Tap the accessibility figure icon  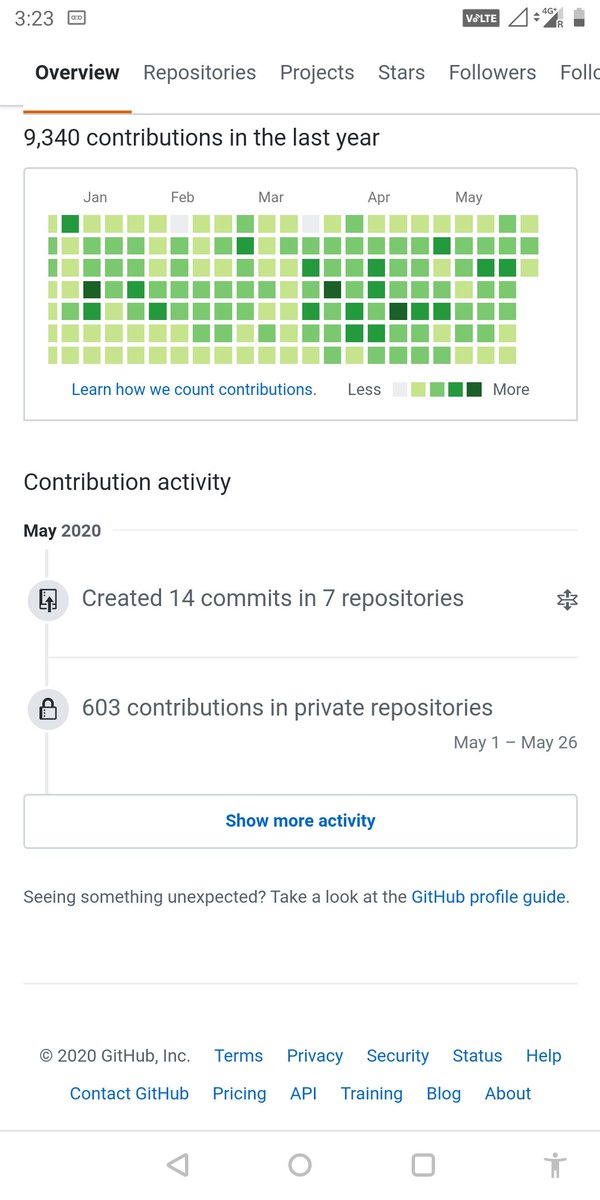555,1165
